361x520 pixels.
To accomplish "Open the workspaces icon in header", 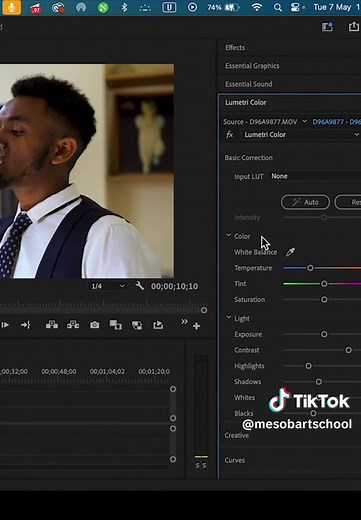I will [327, 27].
